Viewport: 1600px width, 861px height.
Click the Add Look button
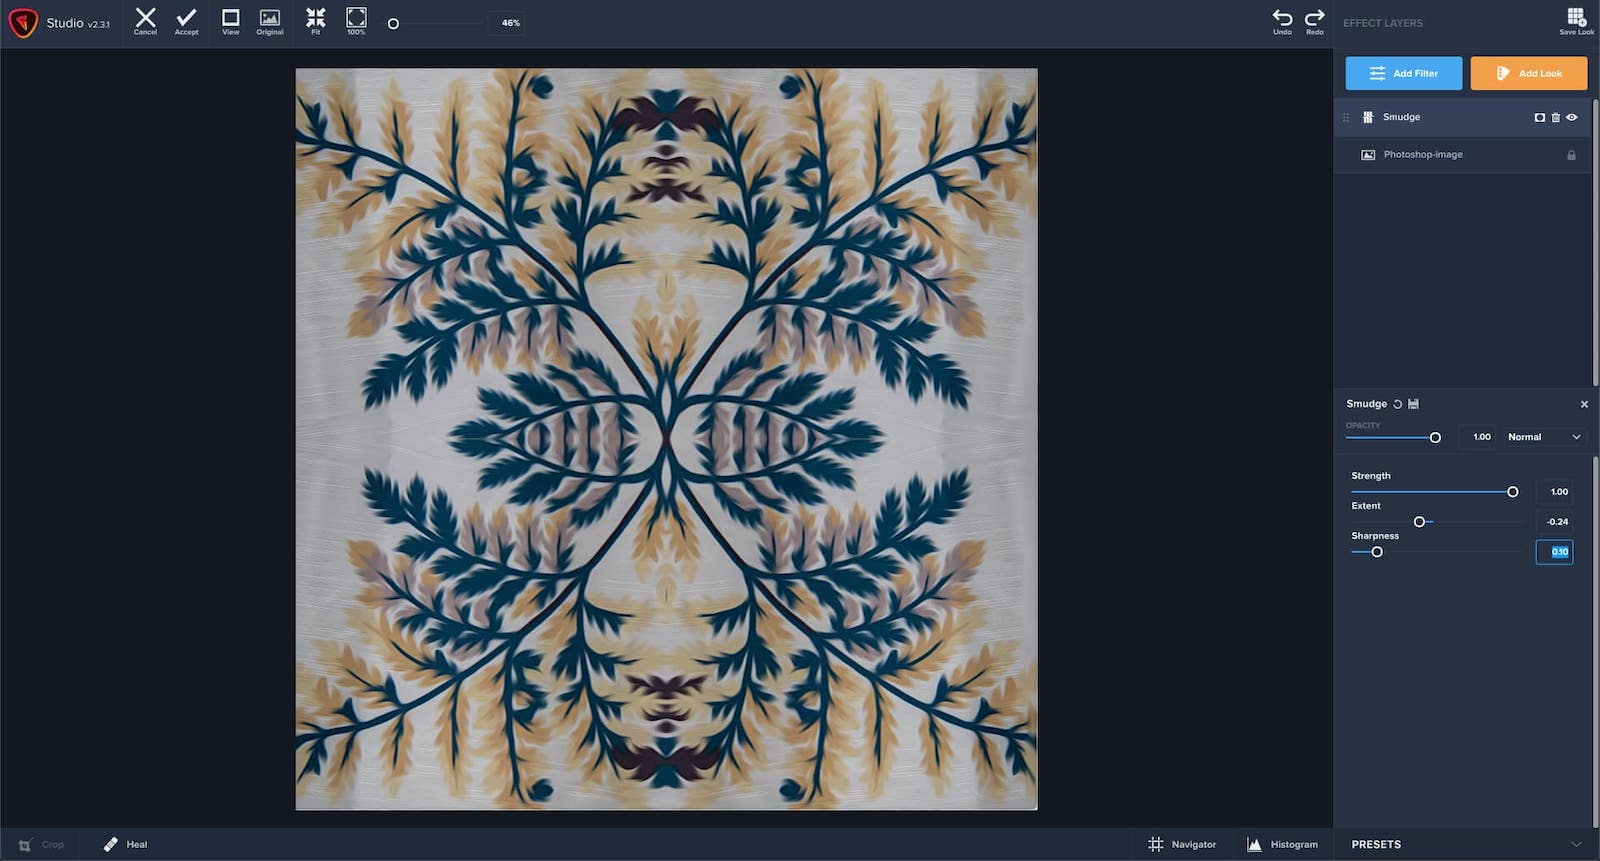point(1528,73)
